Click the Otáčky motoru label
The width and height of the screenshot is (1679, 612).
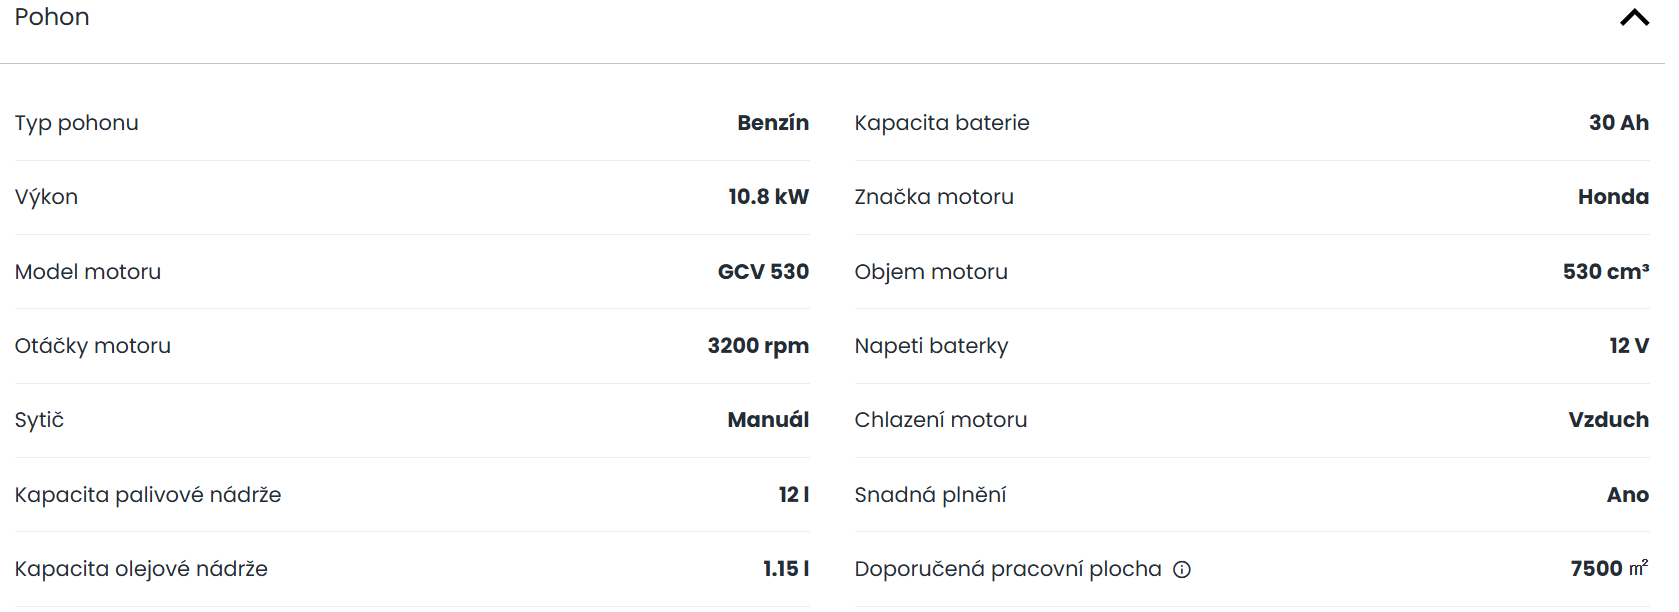point(93,346)
